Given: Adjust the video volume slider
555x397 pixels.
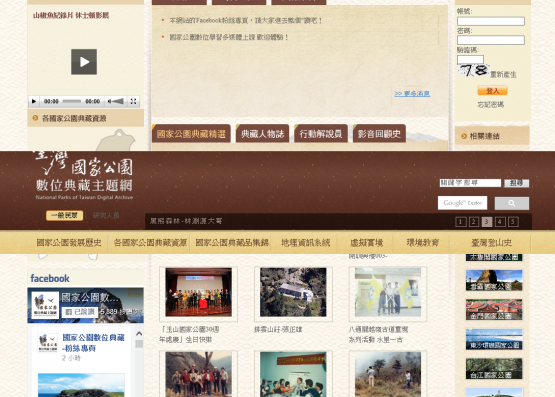Looking at the screenshot, I should click(118, 101).
